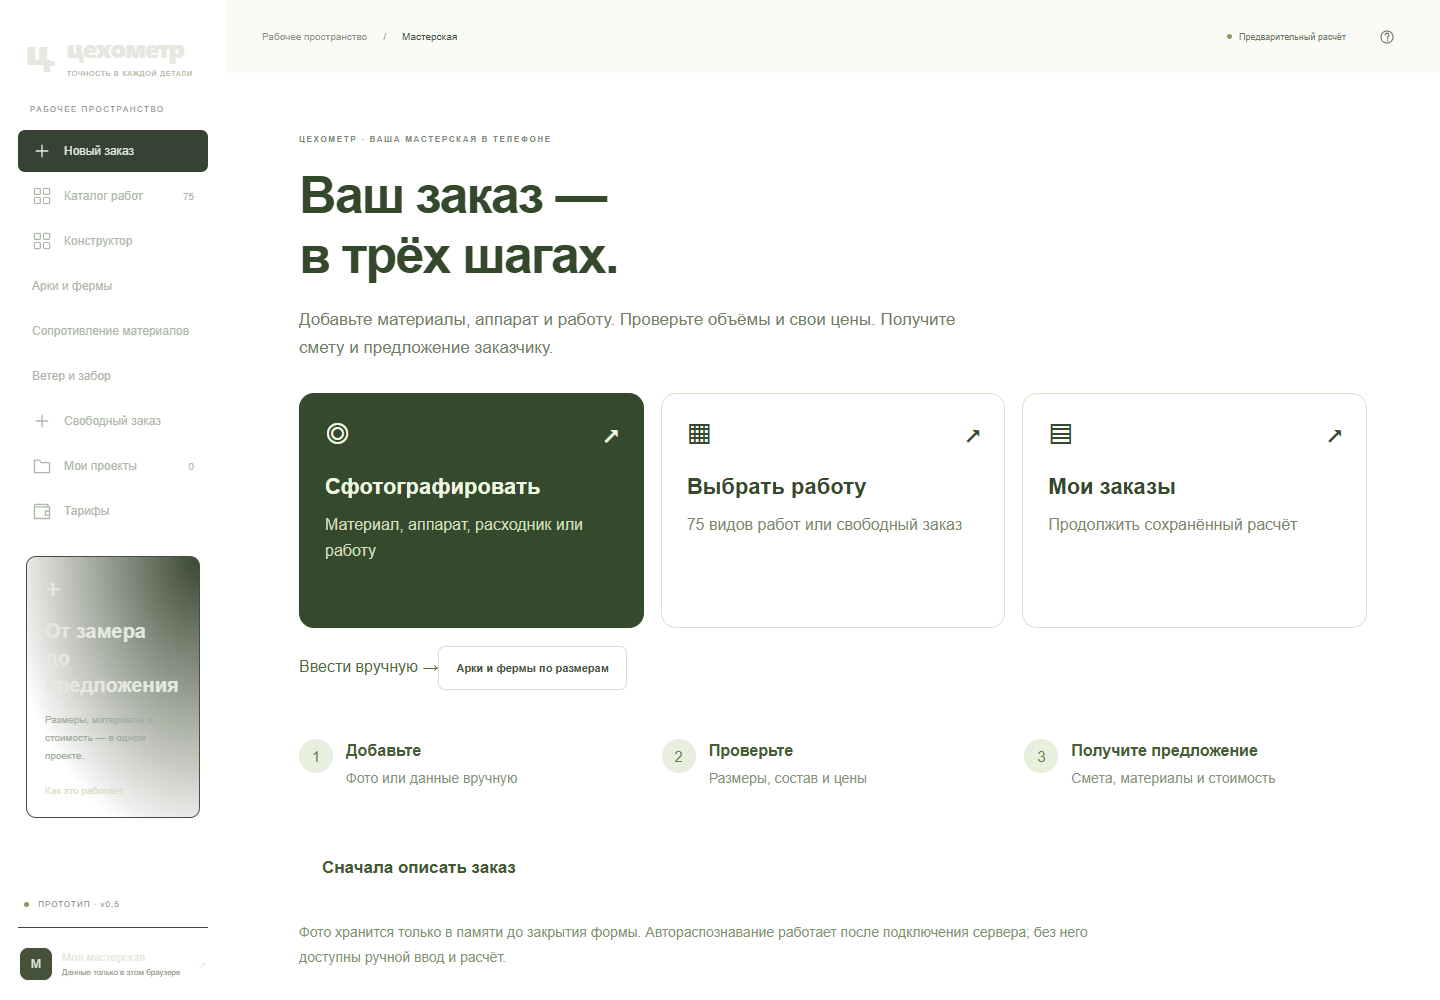1440x1000 pixels.
Task: Click the camera lens icon on Сфотографировать card
Action: pos(338,434)
